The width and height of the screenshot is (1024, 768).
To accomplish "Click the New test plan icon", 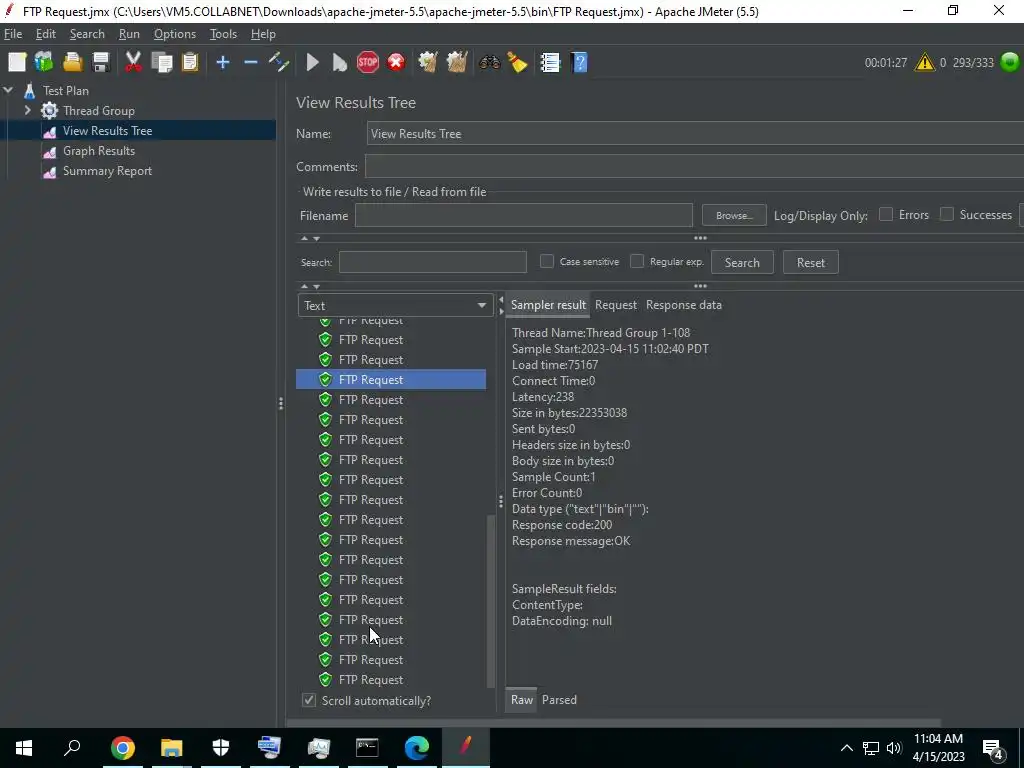I will pos(17,63).
